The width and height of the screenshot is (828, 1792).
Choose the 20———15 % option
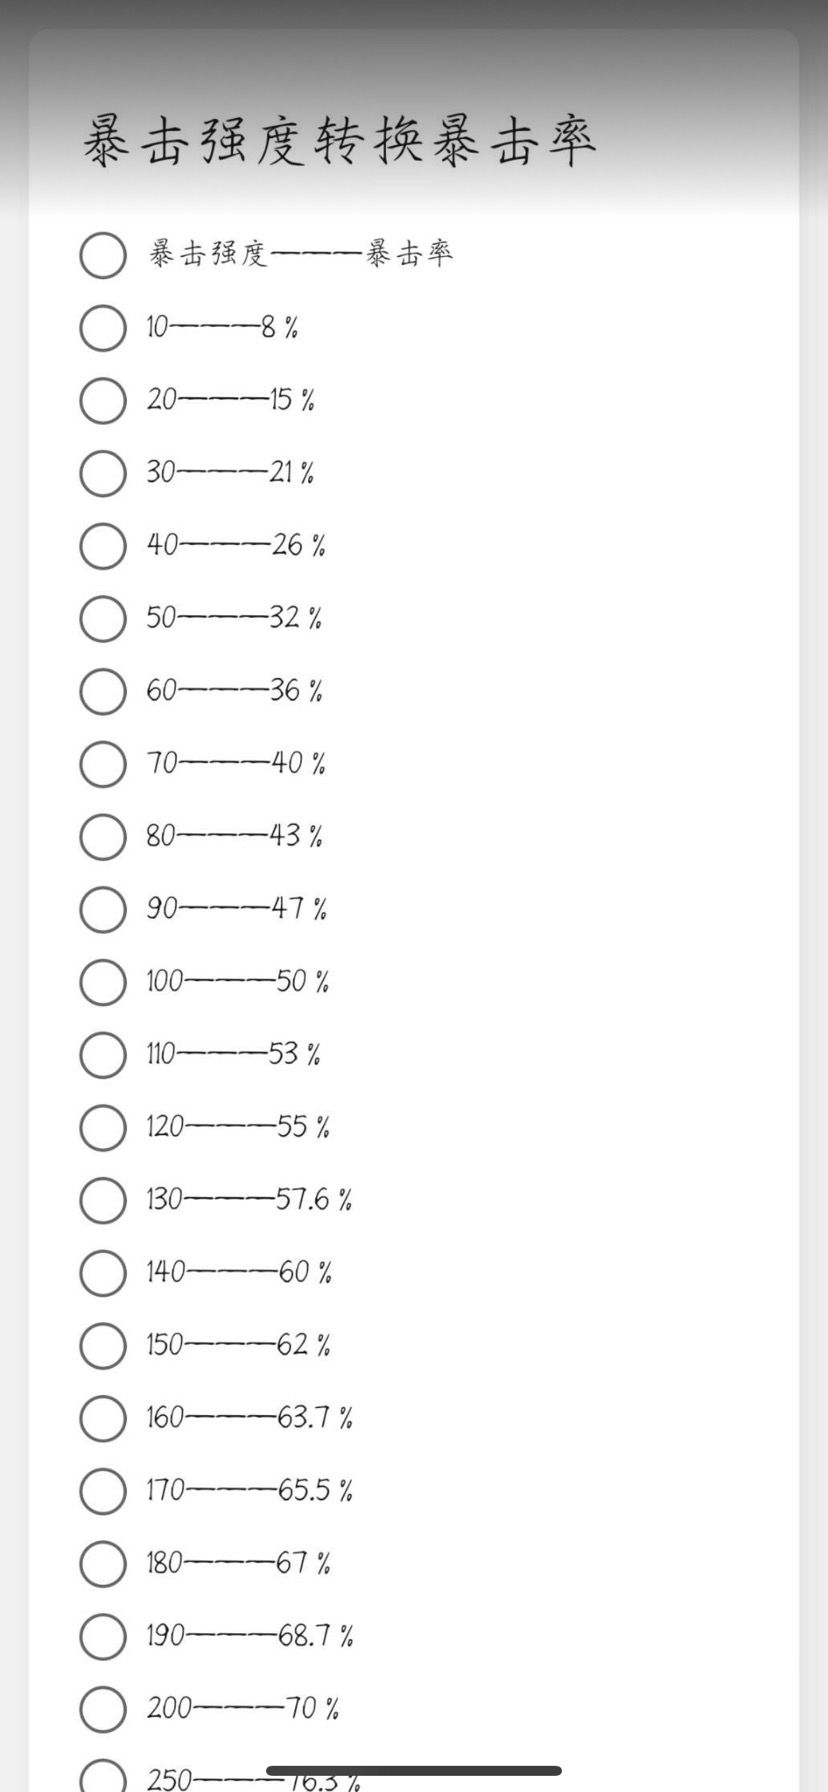(103, 401)
